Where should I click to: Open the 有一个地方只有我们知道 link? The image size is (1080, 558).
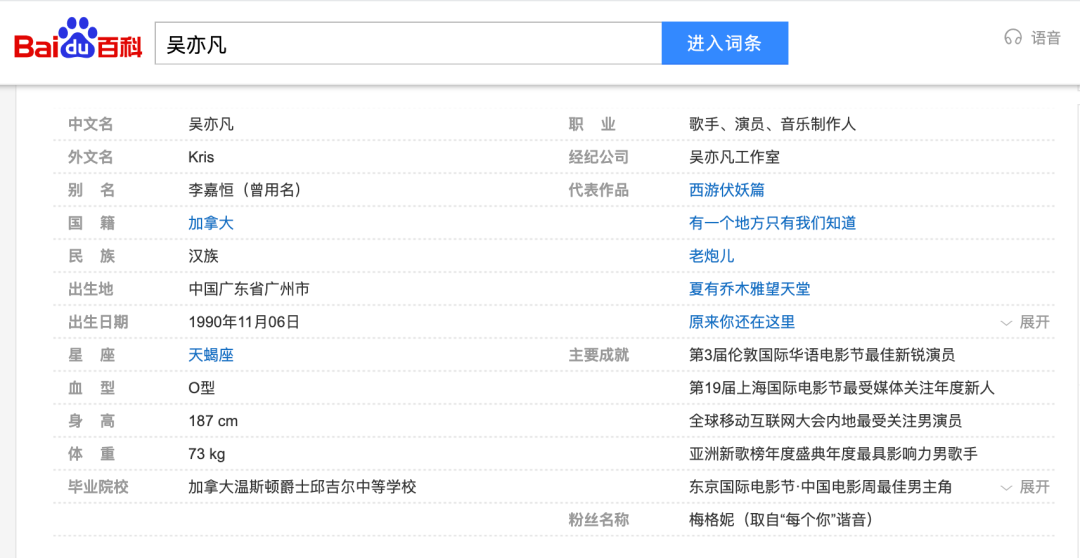[x=772, y=223]
